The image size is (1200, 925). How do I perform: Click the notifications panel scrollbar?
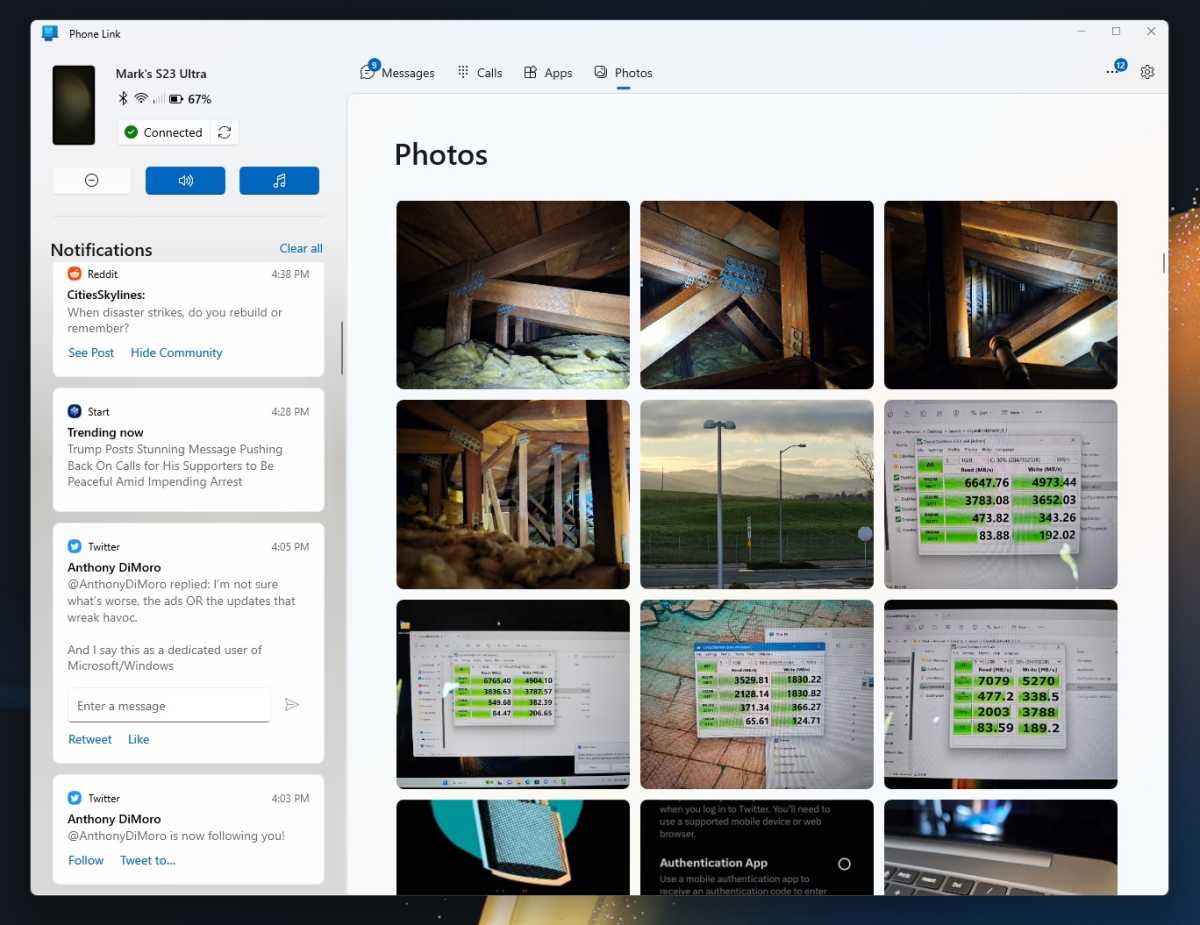pos(342,348)
